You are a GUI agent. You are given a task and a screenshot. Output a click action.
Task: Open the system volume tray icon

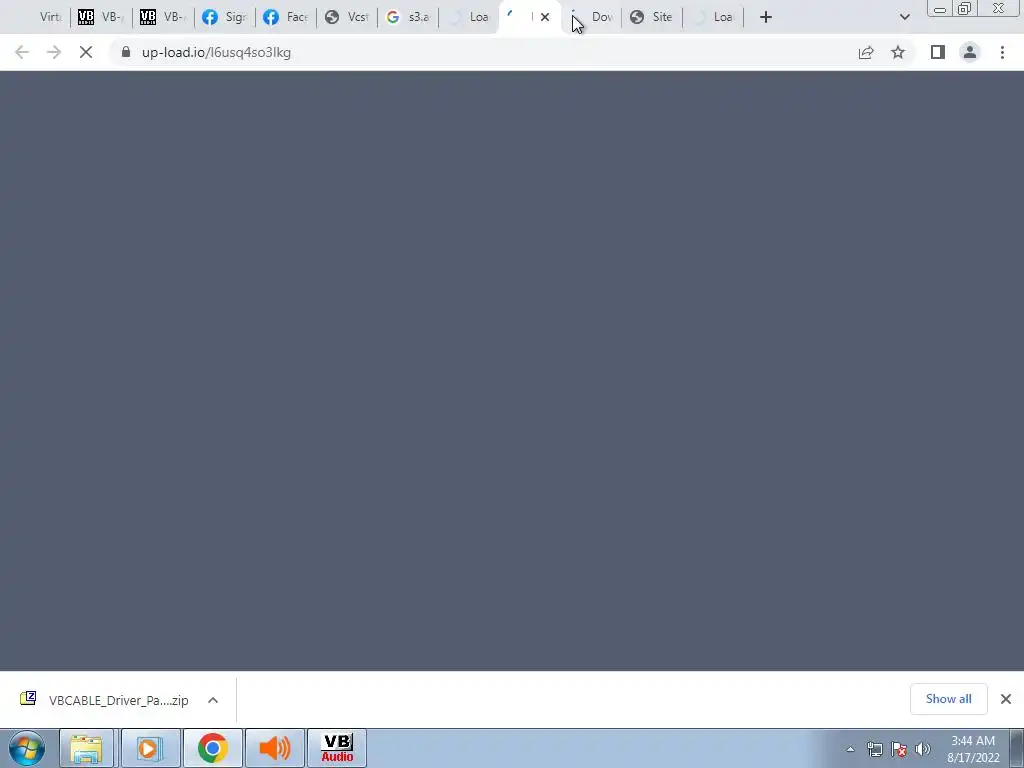tap(923, 749)
